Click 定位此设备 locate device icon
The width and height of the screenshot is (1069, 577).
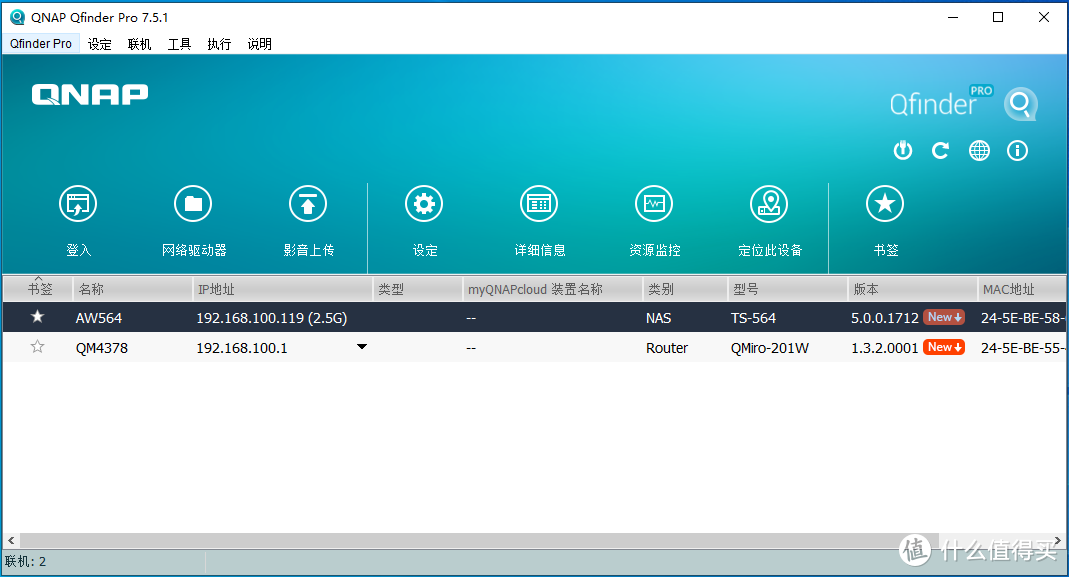[769, 204]
